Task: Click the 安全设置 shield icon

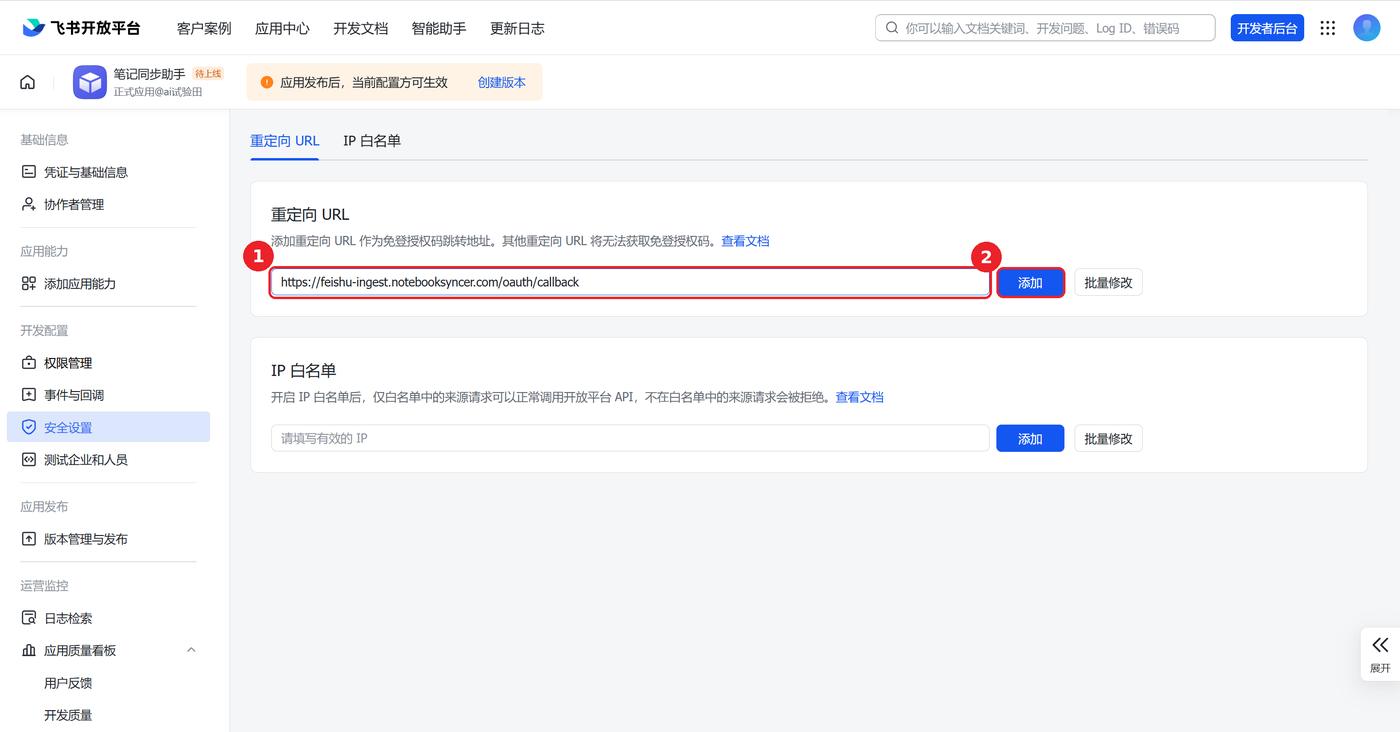Action: 29,427
